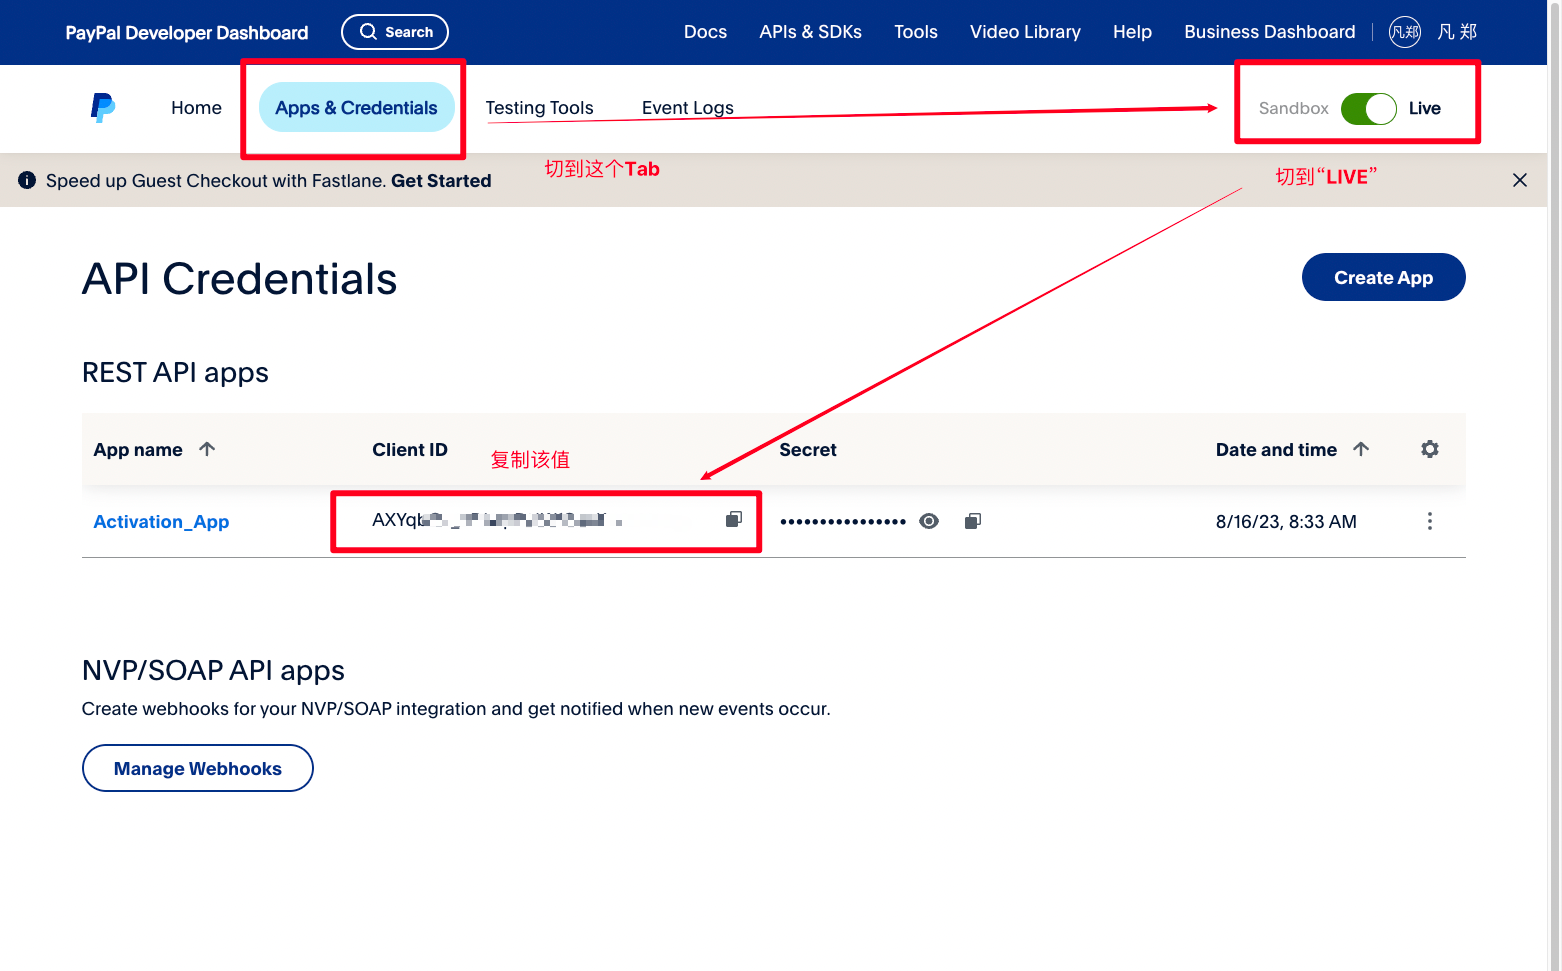Click the masked Secret dots
Image resolution: width=1562 pixels, height=971 pixels.
click(x=843, y=521)
